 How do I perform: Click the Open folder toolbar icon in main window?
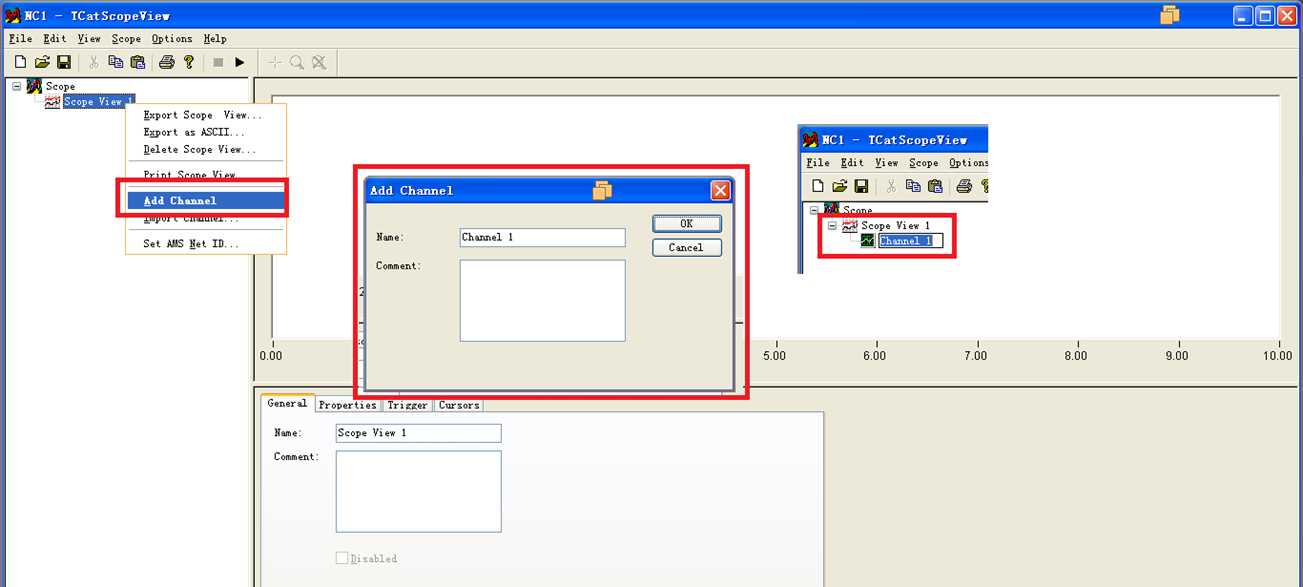[42, 62]
